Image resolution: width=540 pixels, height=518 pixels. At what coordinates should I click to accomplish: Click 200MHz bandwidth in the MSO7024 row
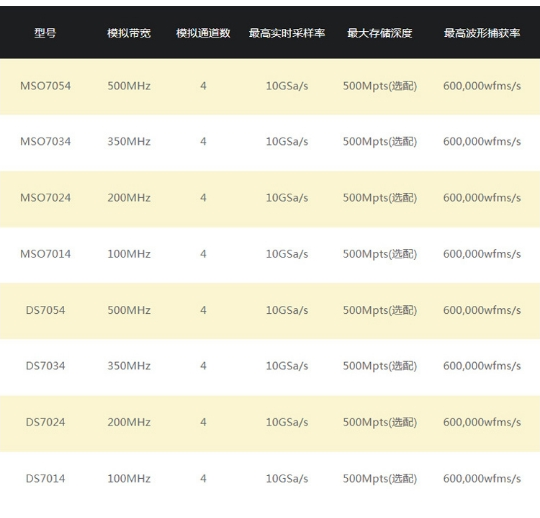[129, 198]
